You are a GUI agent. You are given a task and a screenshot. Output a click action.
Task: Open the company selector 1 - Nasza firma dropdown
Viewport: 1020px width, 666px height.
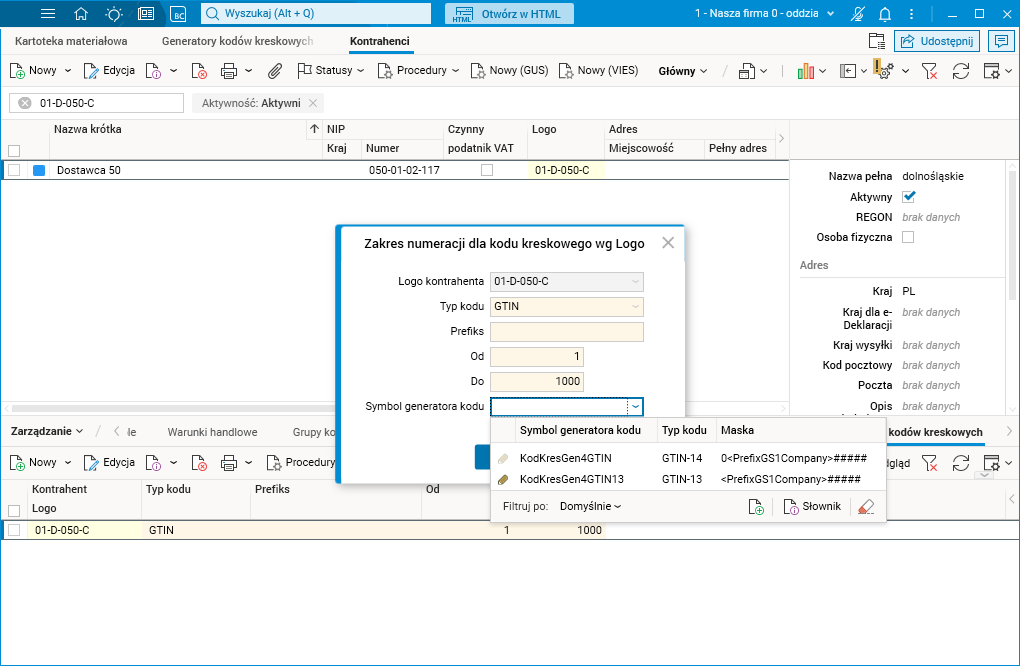(x=764, y=14)
